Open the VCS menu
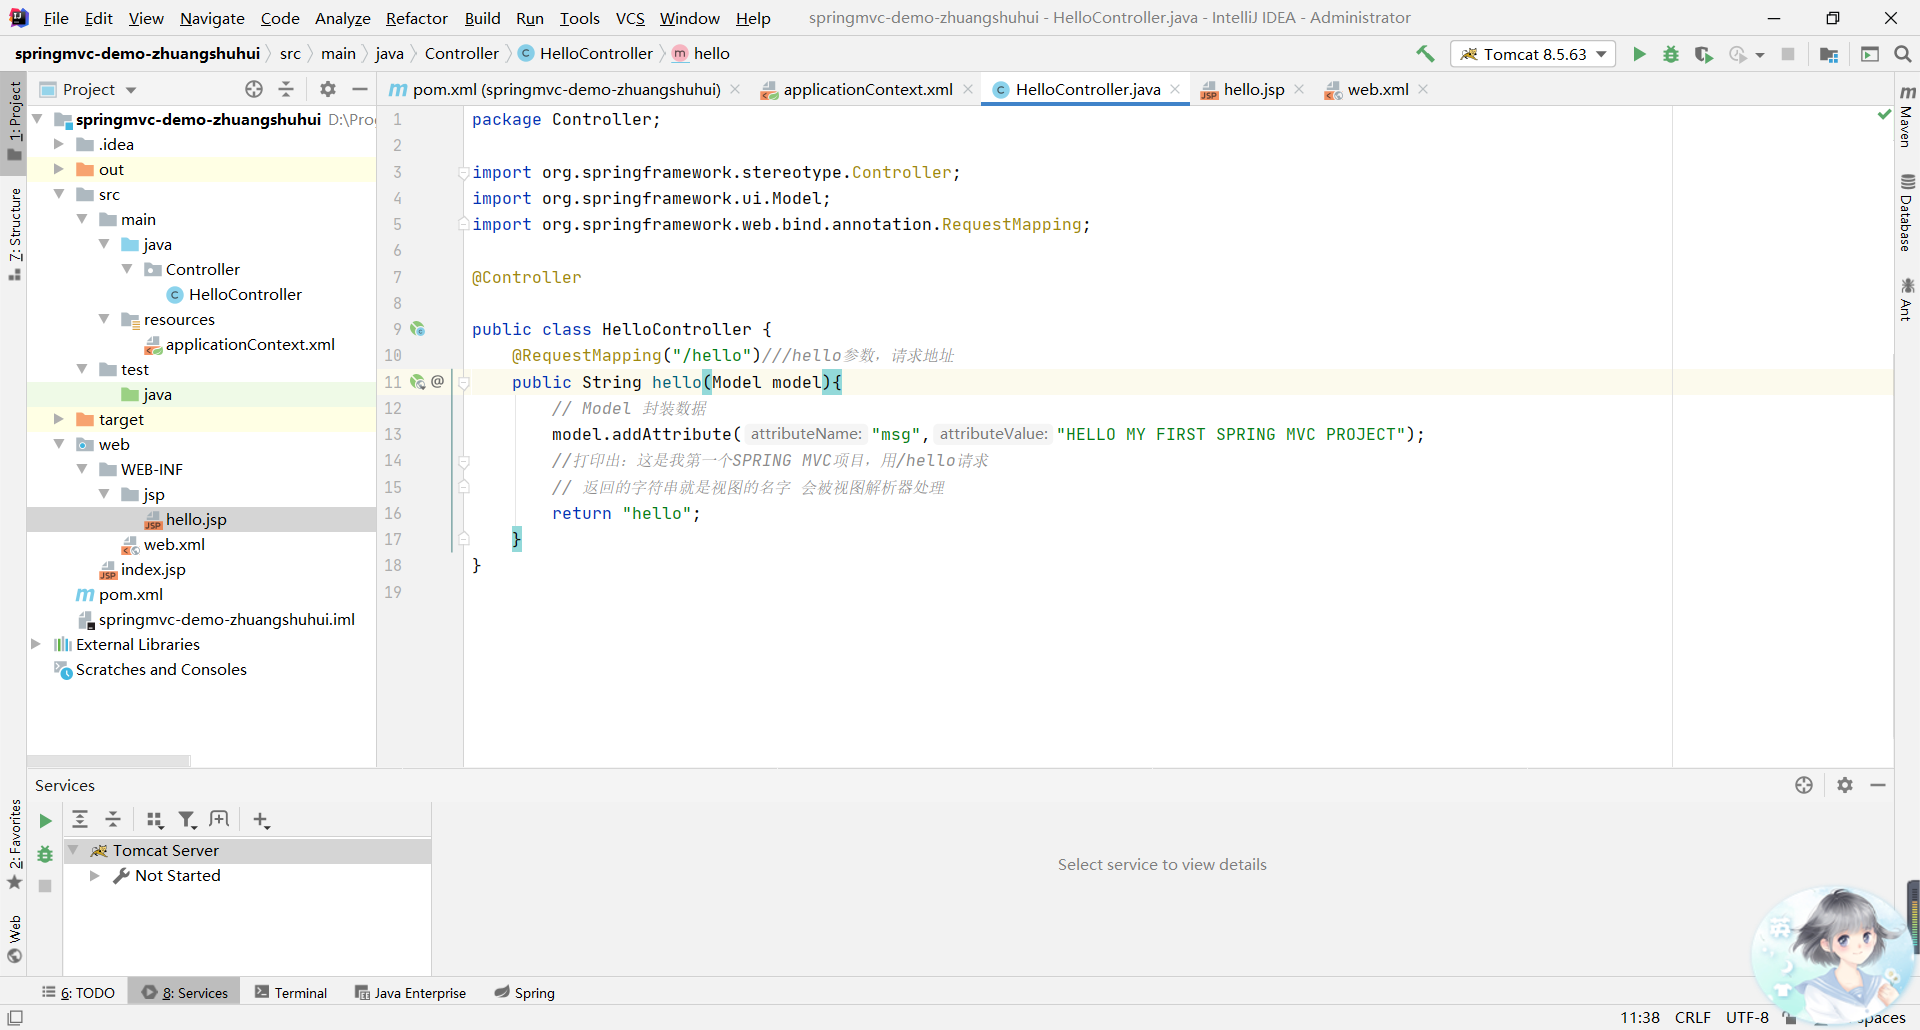Image resolution: width=1920 pixels, height=1030 pixels. (x=630, y=18)
